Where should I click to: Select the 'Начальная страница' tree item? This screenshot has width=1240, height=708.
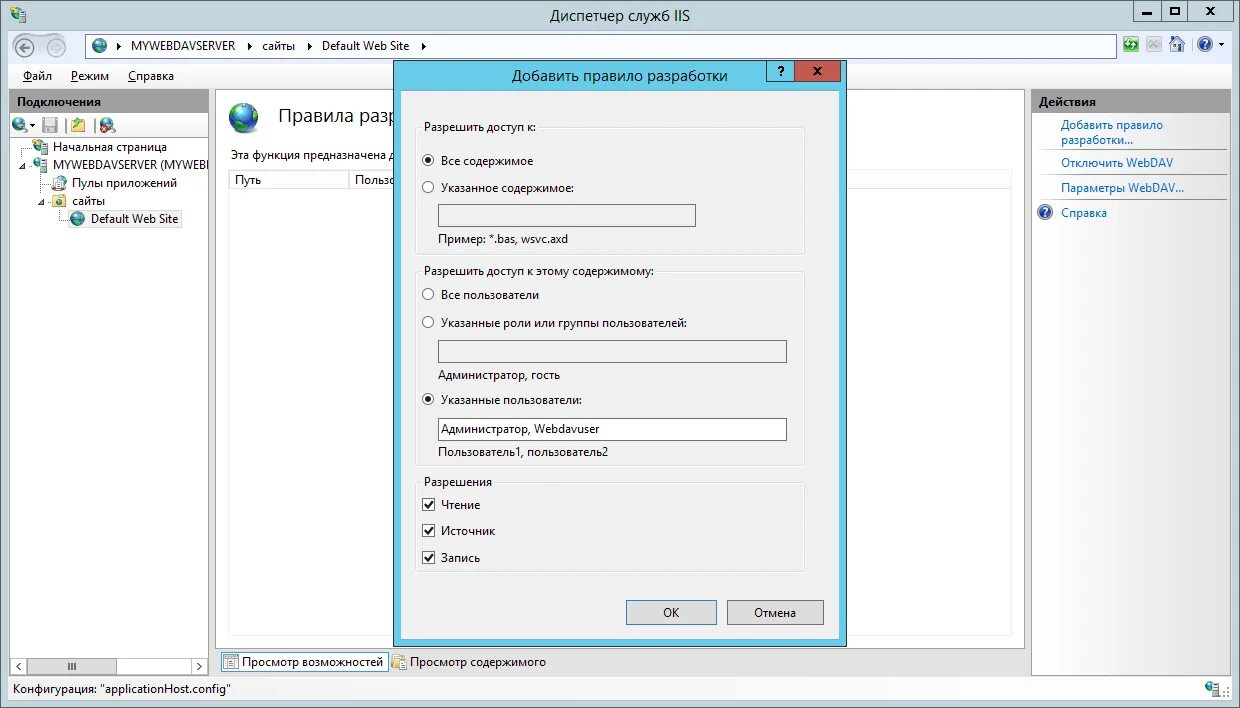[x=110, y=147]
